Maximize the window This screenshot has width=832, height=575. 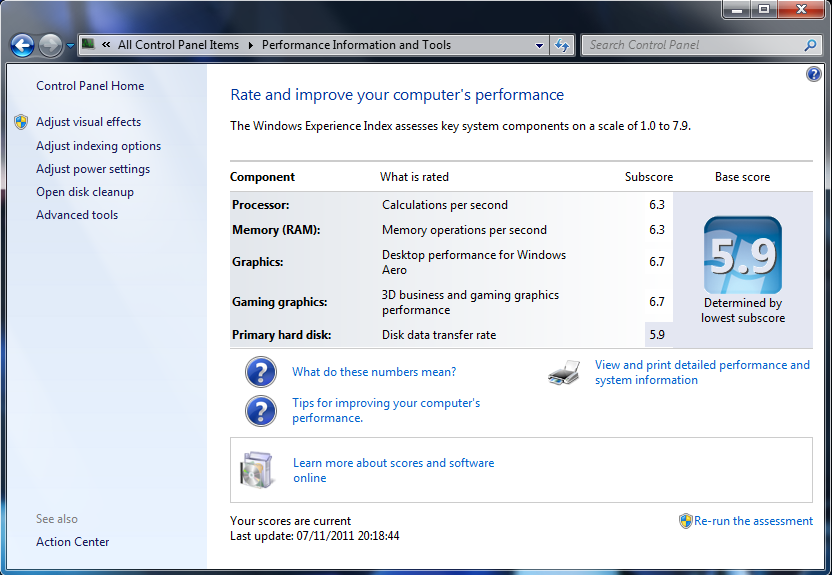[764, 10]
